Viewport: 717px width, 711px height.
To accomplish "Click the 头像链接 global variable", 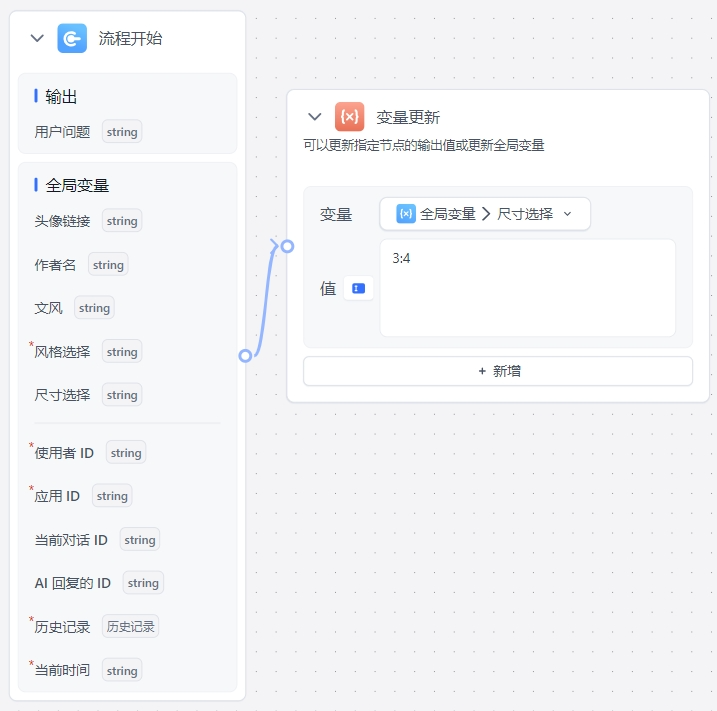I will coord(62,221).
